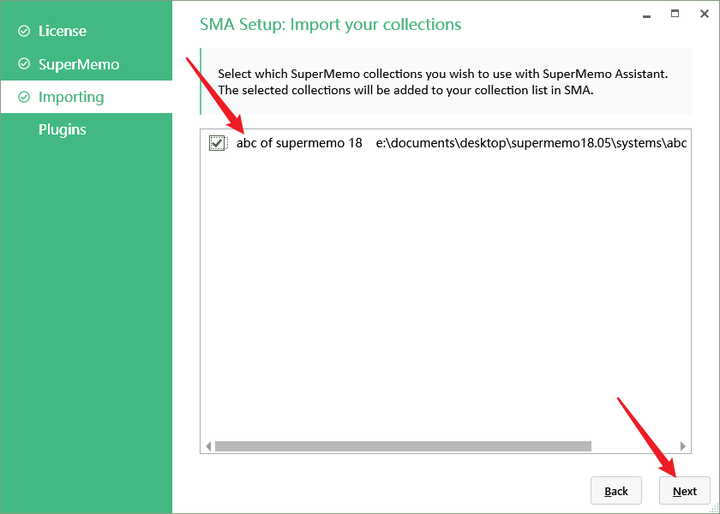
Task: Select the collection name 'abc of supermemo 18'
Action: [x=299, y=143]
